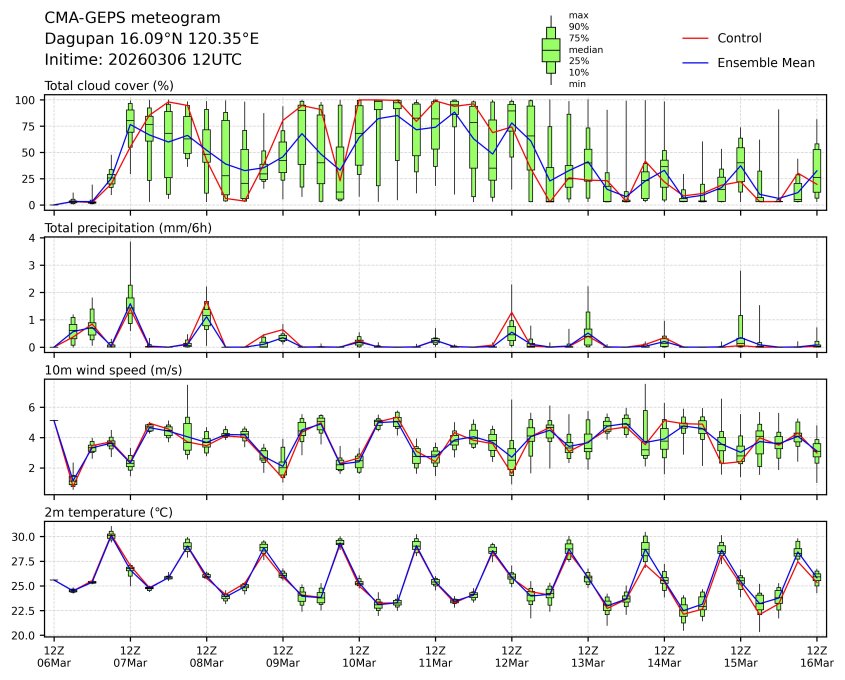The height and width of the screenshot is (680, 845).
Task: Click the 12Z 10Mar x-axis label
Action: (359, 657)
